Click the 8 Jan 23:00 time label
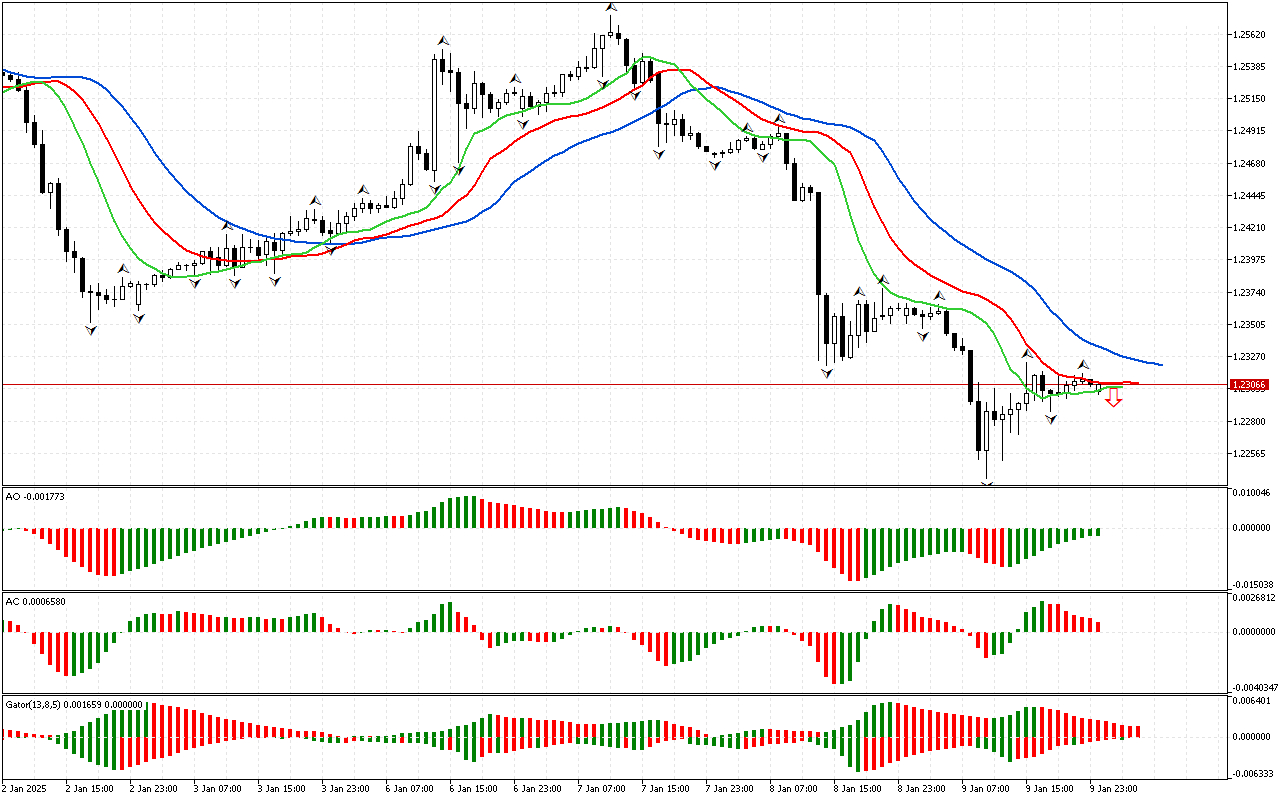1280x800 pixels. tap(921, 788)
